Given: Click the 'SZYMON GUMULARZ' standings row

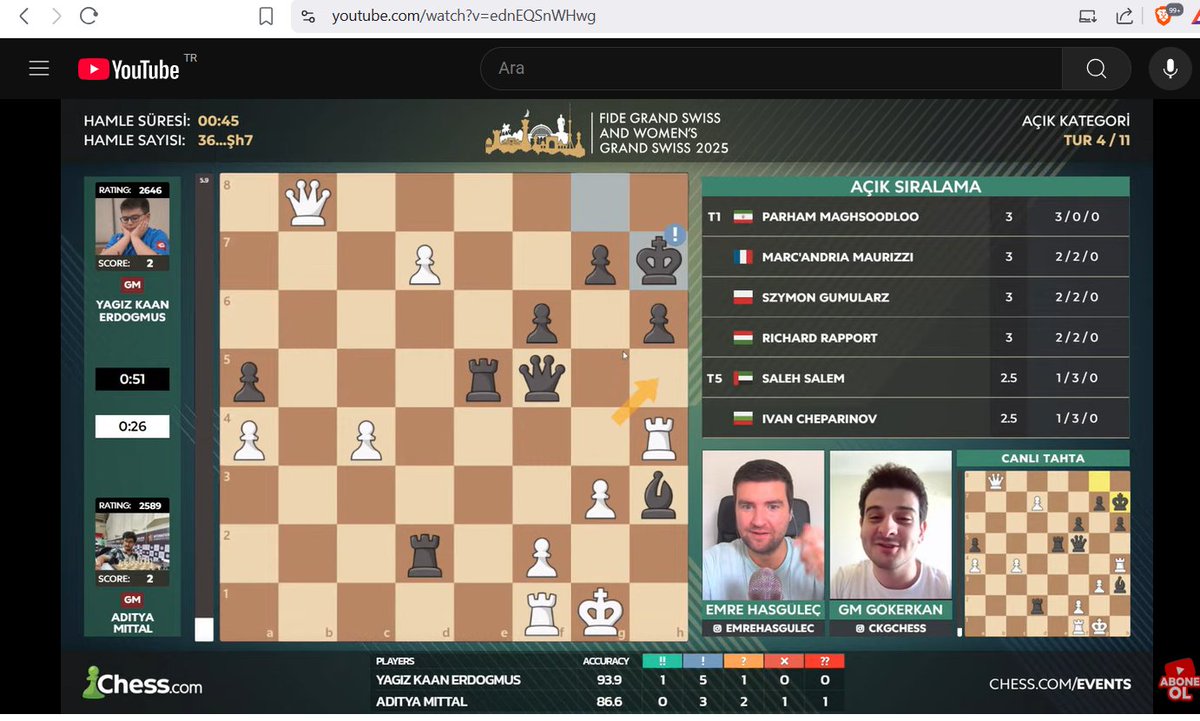Looking at the screenshot, I should point(915,298).
